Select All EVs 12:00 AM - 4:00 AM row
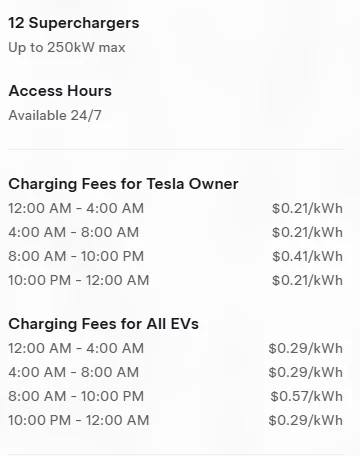Image resolution: width=360 pixels, height=456 pixels. coord(176,348)
